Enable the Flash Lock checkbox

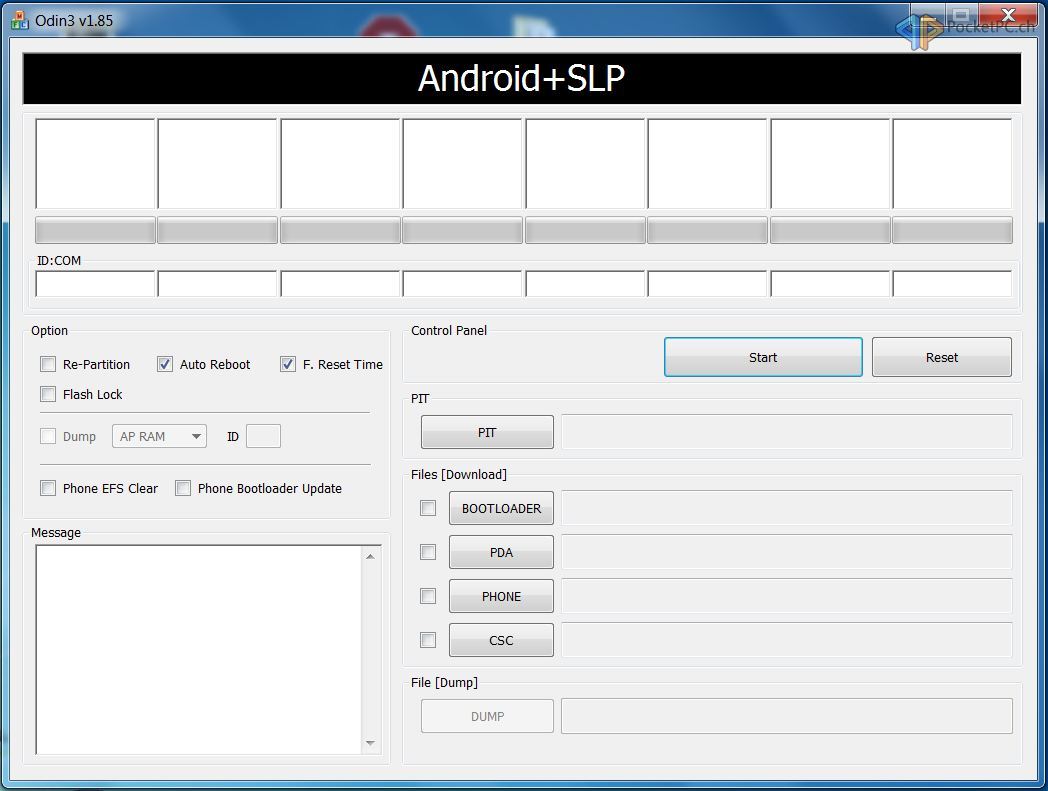click(x=47, y=394)
